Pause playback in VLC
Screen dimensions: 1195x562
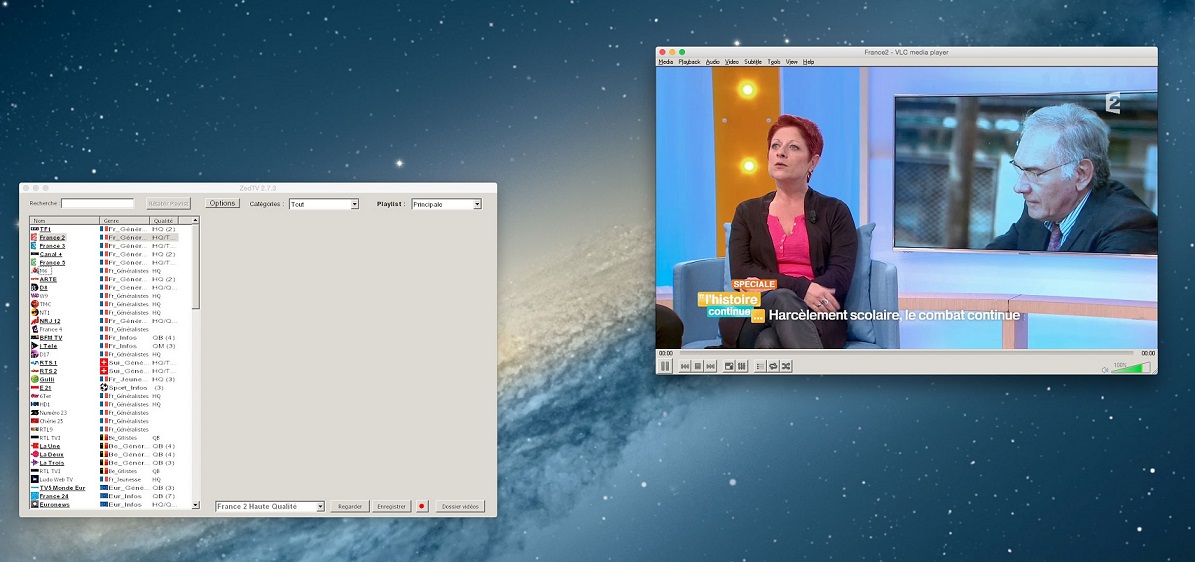(x=665, y=366)
